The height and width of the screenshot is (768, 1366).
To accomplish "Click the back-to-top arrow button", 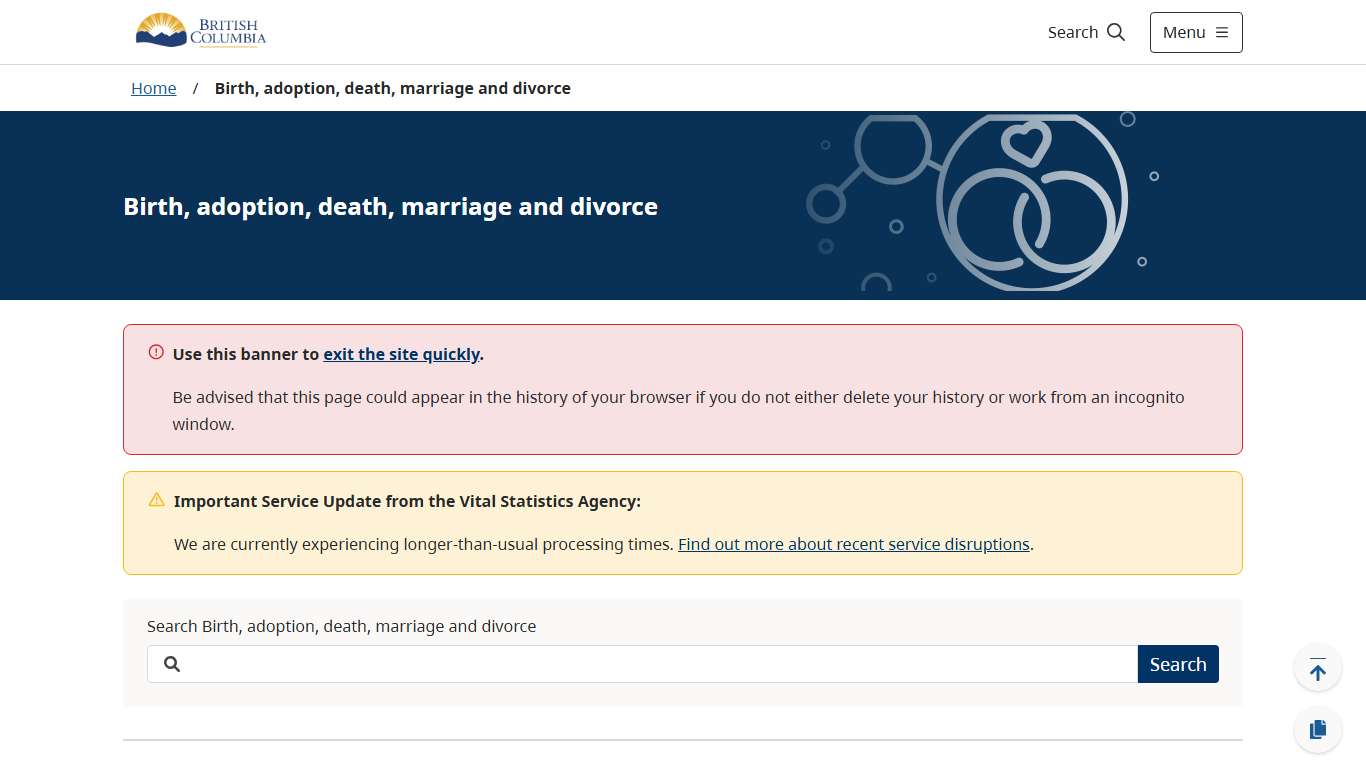I will pyautogui.click(x=1317, y=667).
